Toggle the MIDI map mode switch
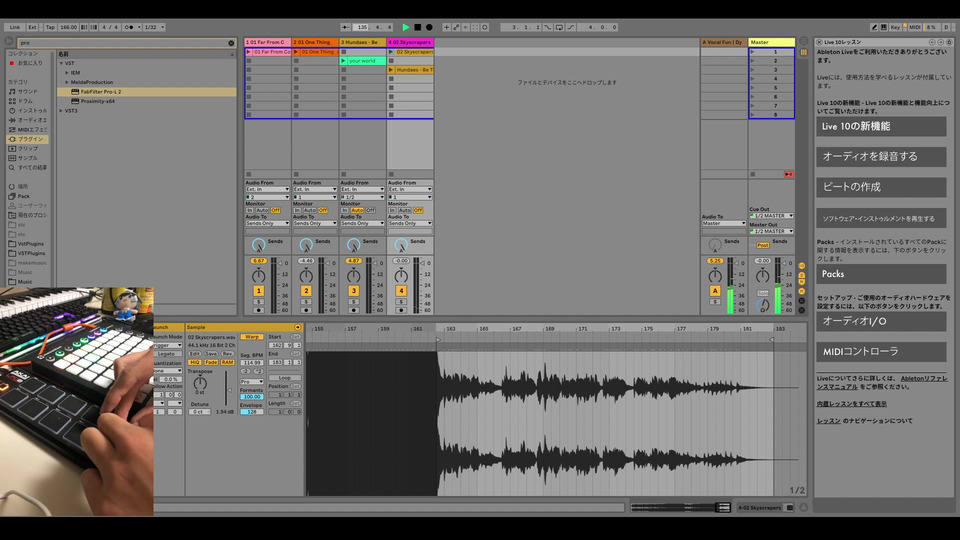960x540 pixels. coord(914,27)
